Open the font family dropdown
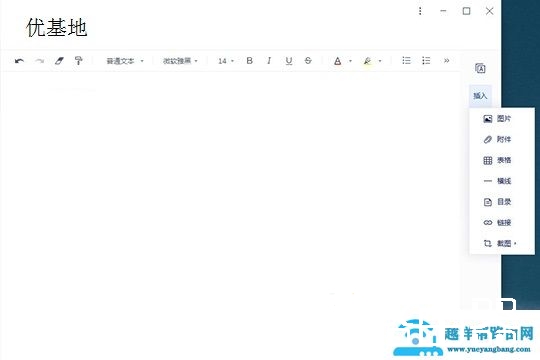Image resolution: width=540 pixels, height=360 pixels. coord(180,61)
